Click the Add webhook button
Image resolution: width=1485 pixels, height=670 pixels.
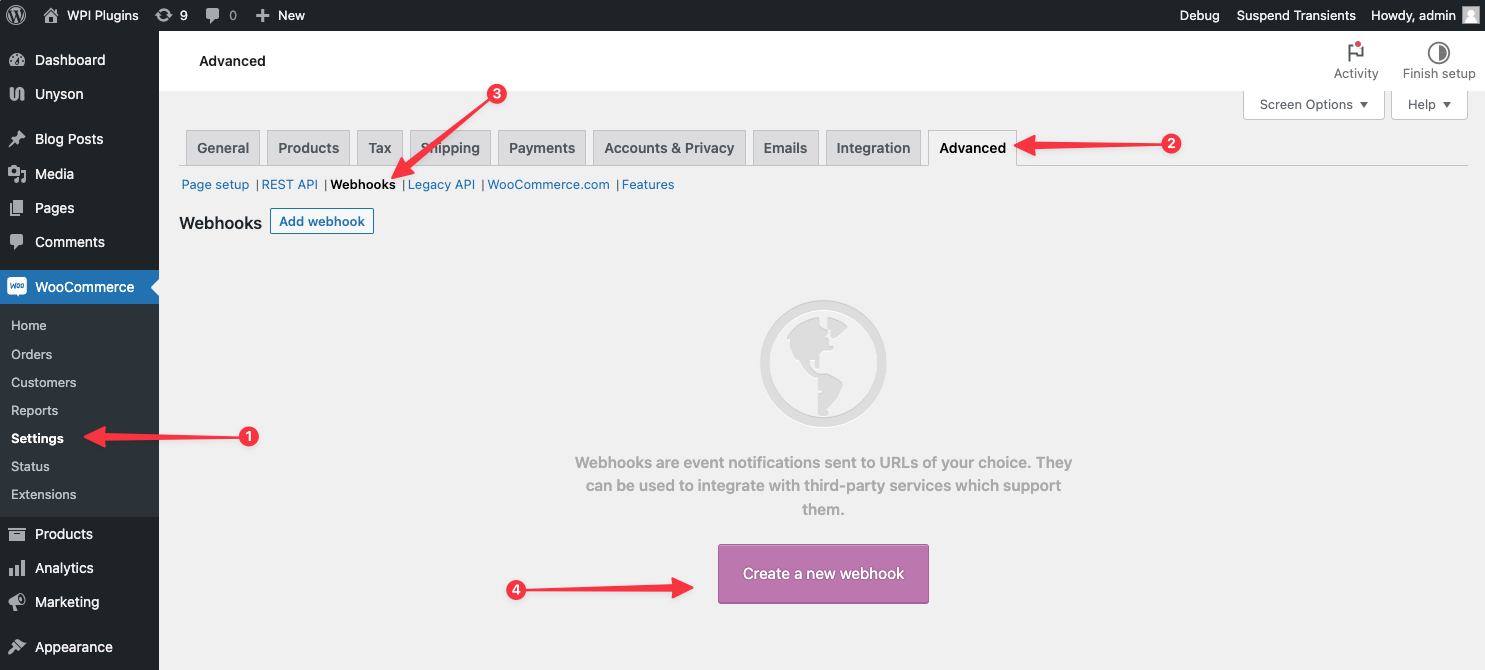pyautogui.click(x=321, y=221)
